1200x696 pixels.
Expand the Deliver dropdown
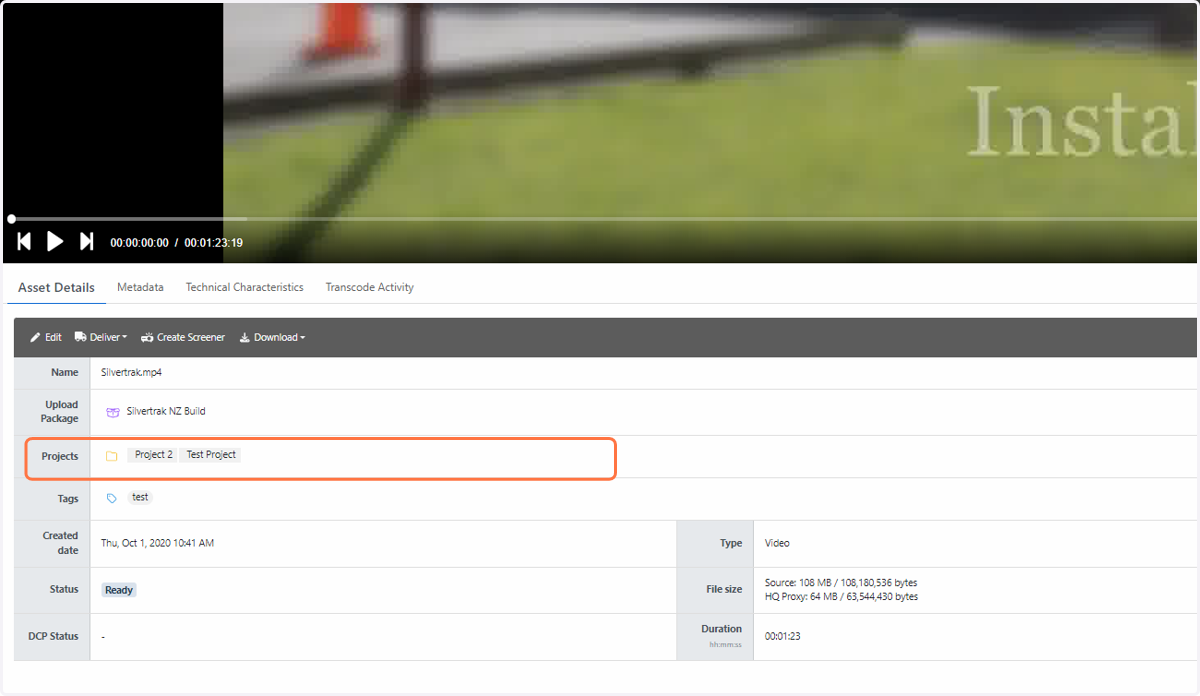101,337
